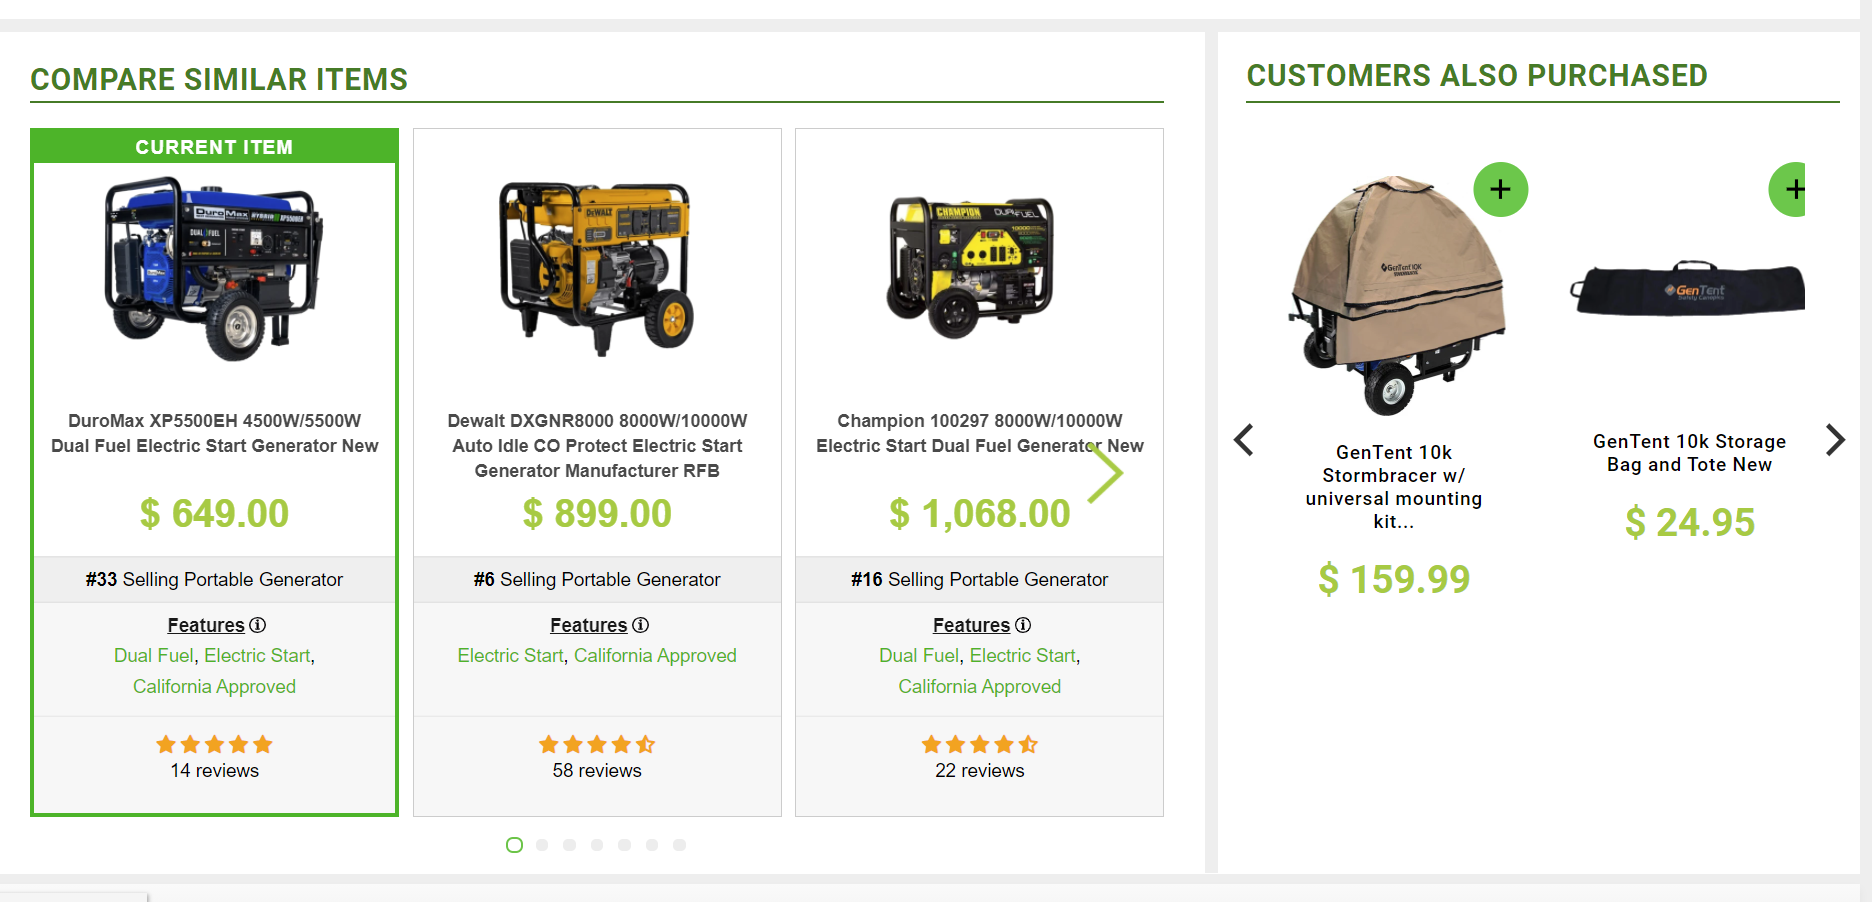This screenshot has height=902, width=1872.
Task: Click CURRENT ITEM banner
Action: click(x=214, y=147)
